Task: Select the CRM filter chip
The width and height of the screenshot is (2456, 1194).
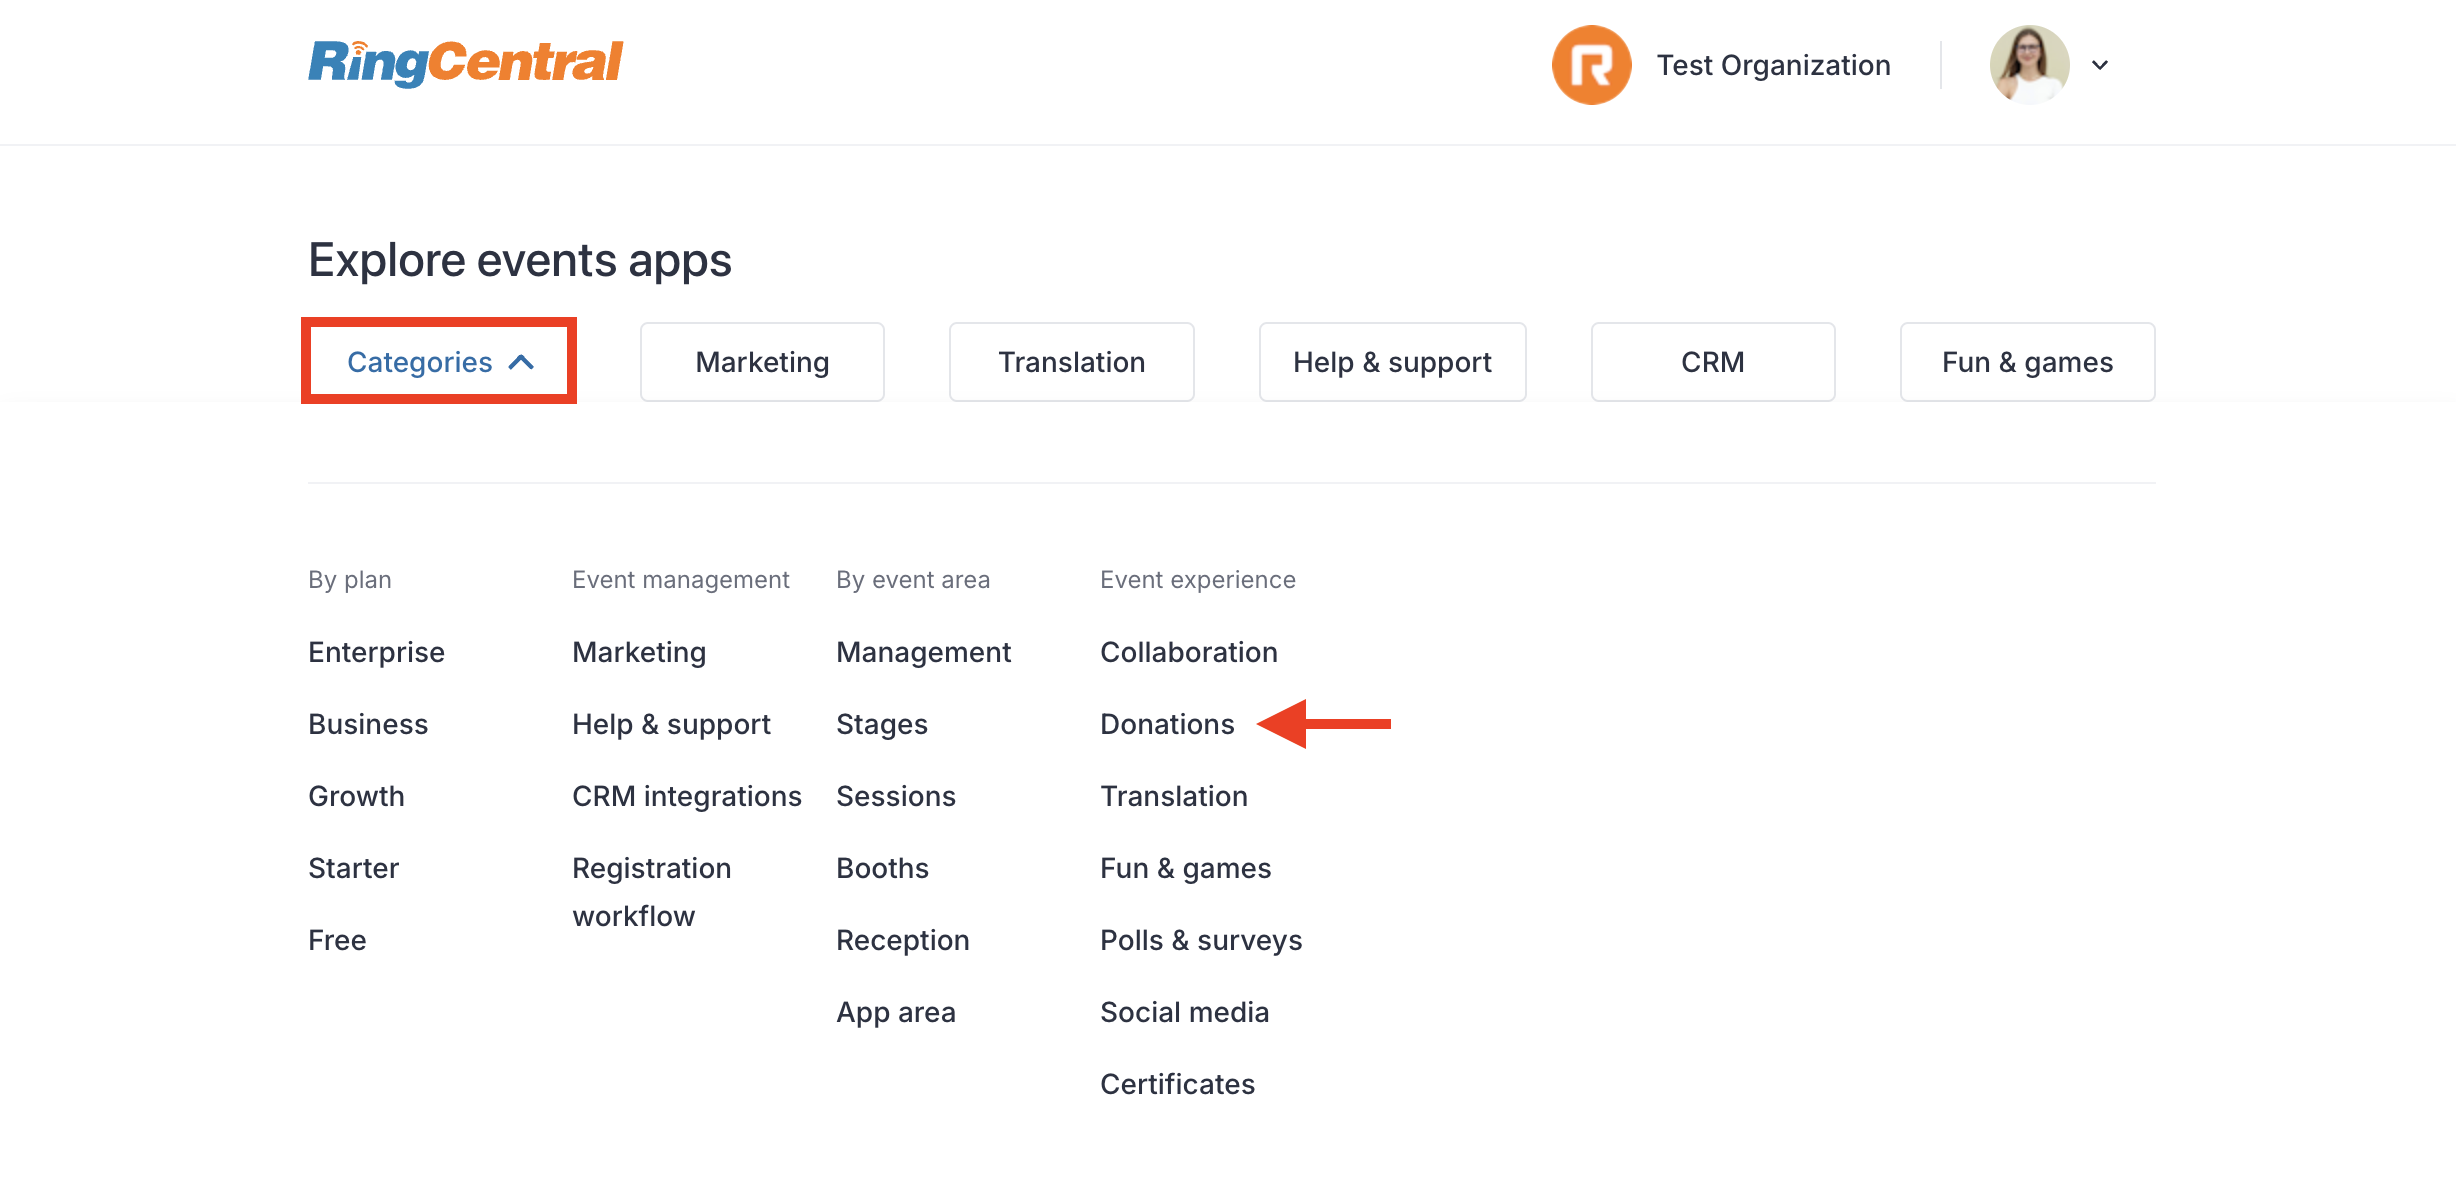Action: point(1712,362)
